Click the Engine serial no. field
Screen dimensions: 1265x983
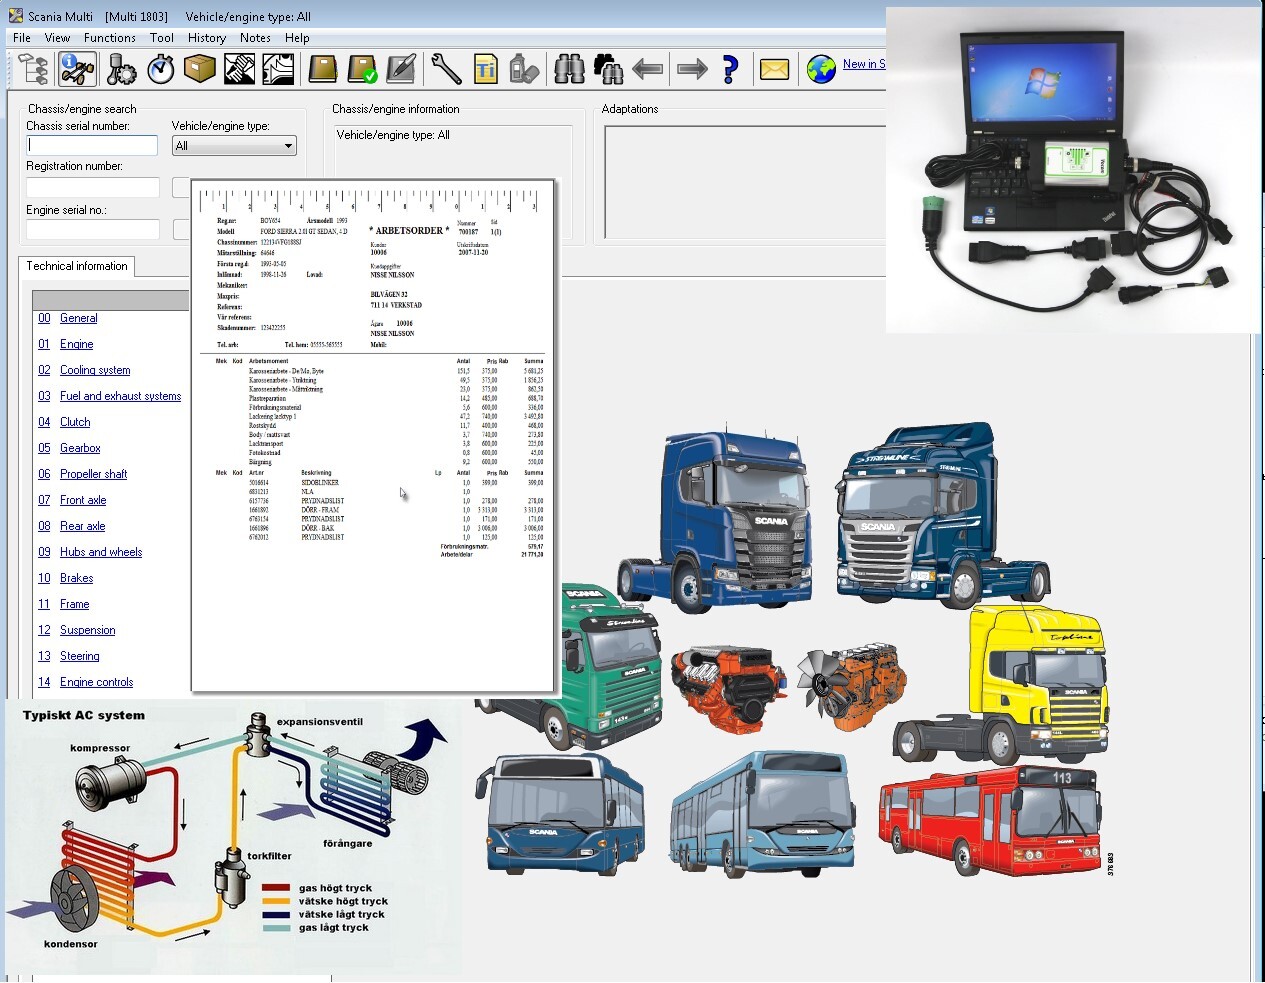[93, 230]
